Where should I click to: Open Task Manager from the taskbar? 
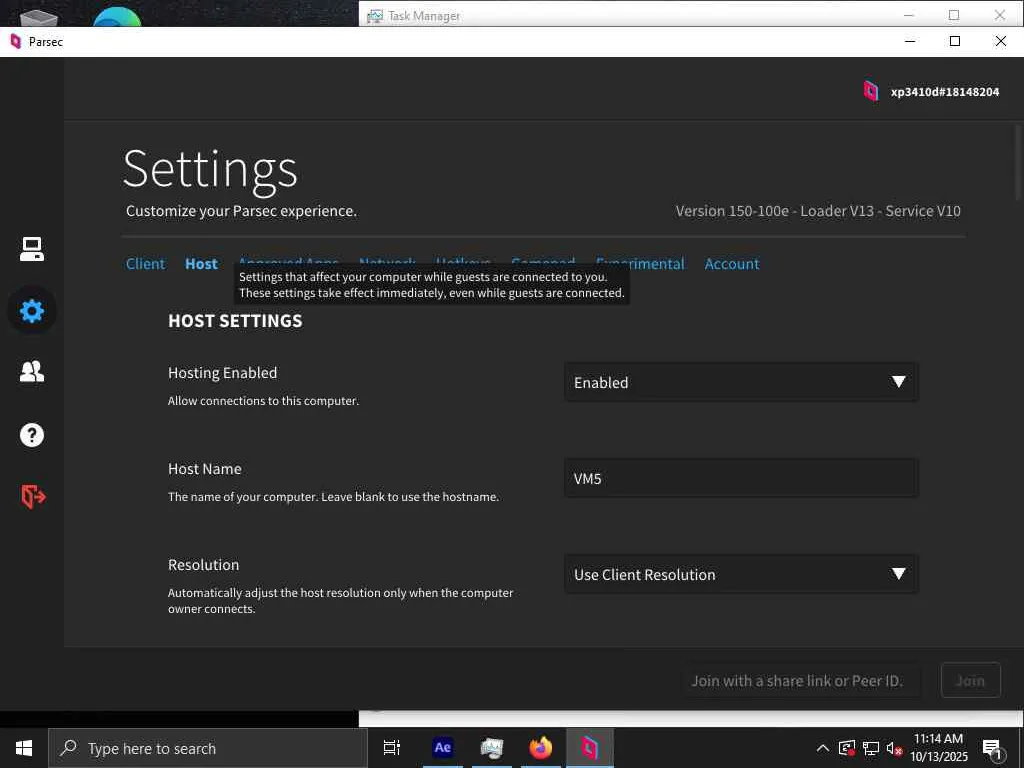[492, 748]
